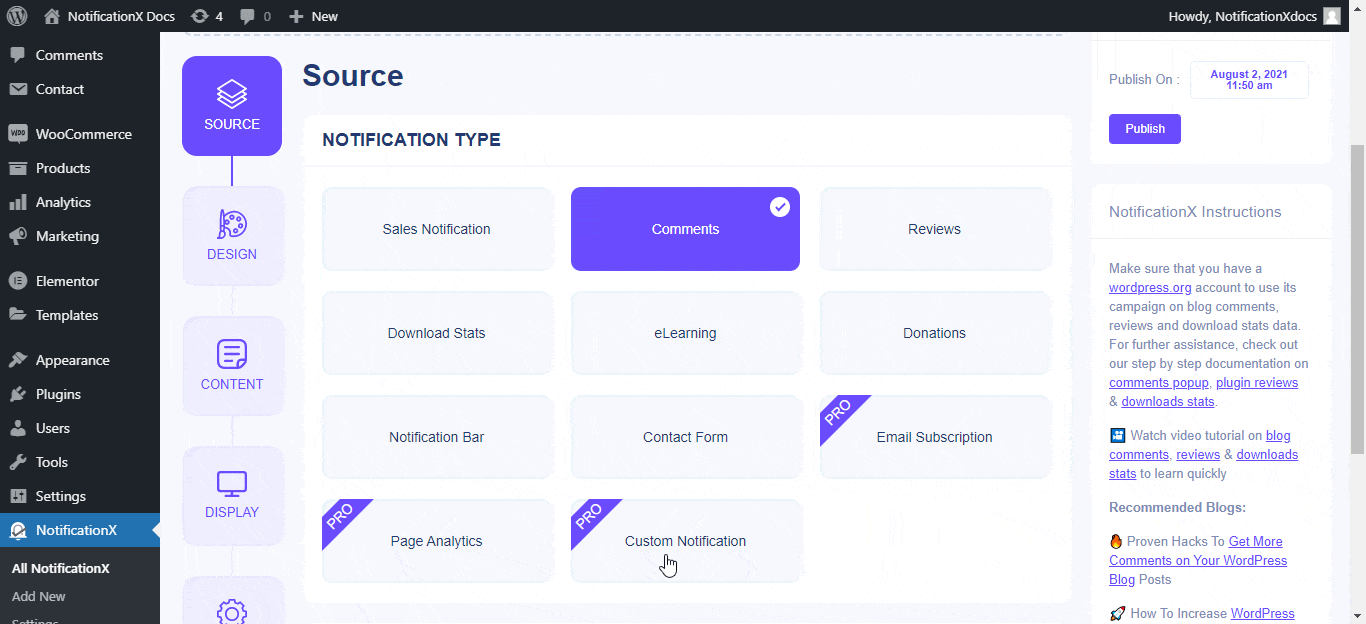
Task: Select eLearning notification type
Action: (x=685, y=333)
